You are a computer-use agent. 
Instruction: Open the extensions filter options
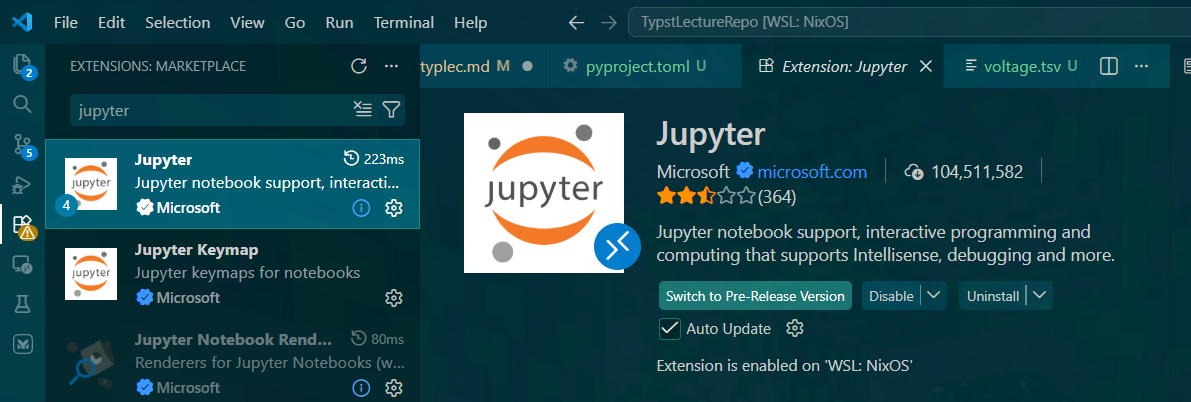pyautogui.click(x=391, y=110)
